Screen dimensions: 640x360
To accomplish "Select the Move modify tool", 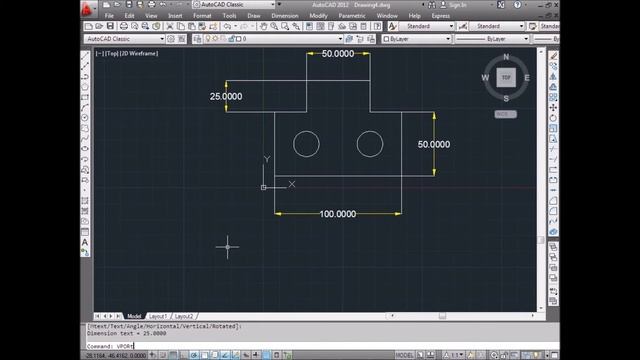I will pos(553,107).
